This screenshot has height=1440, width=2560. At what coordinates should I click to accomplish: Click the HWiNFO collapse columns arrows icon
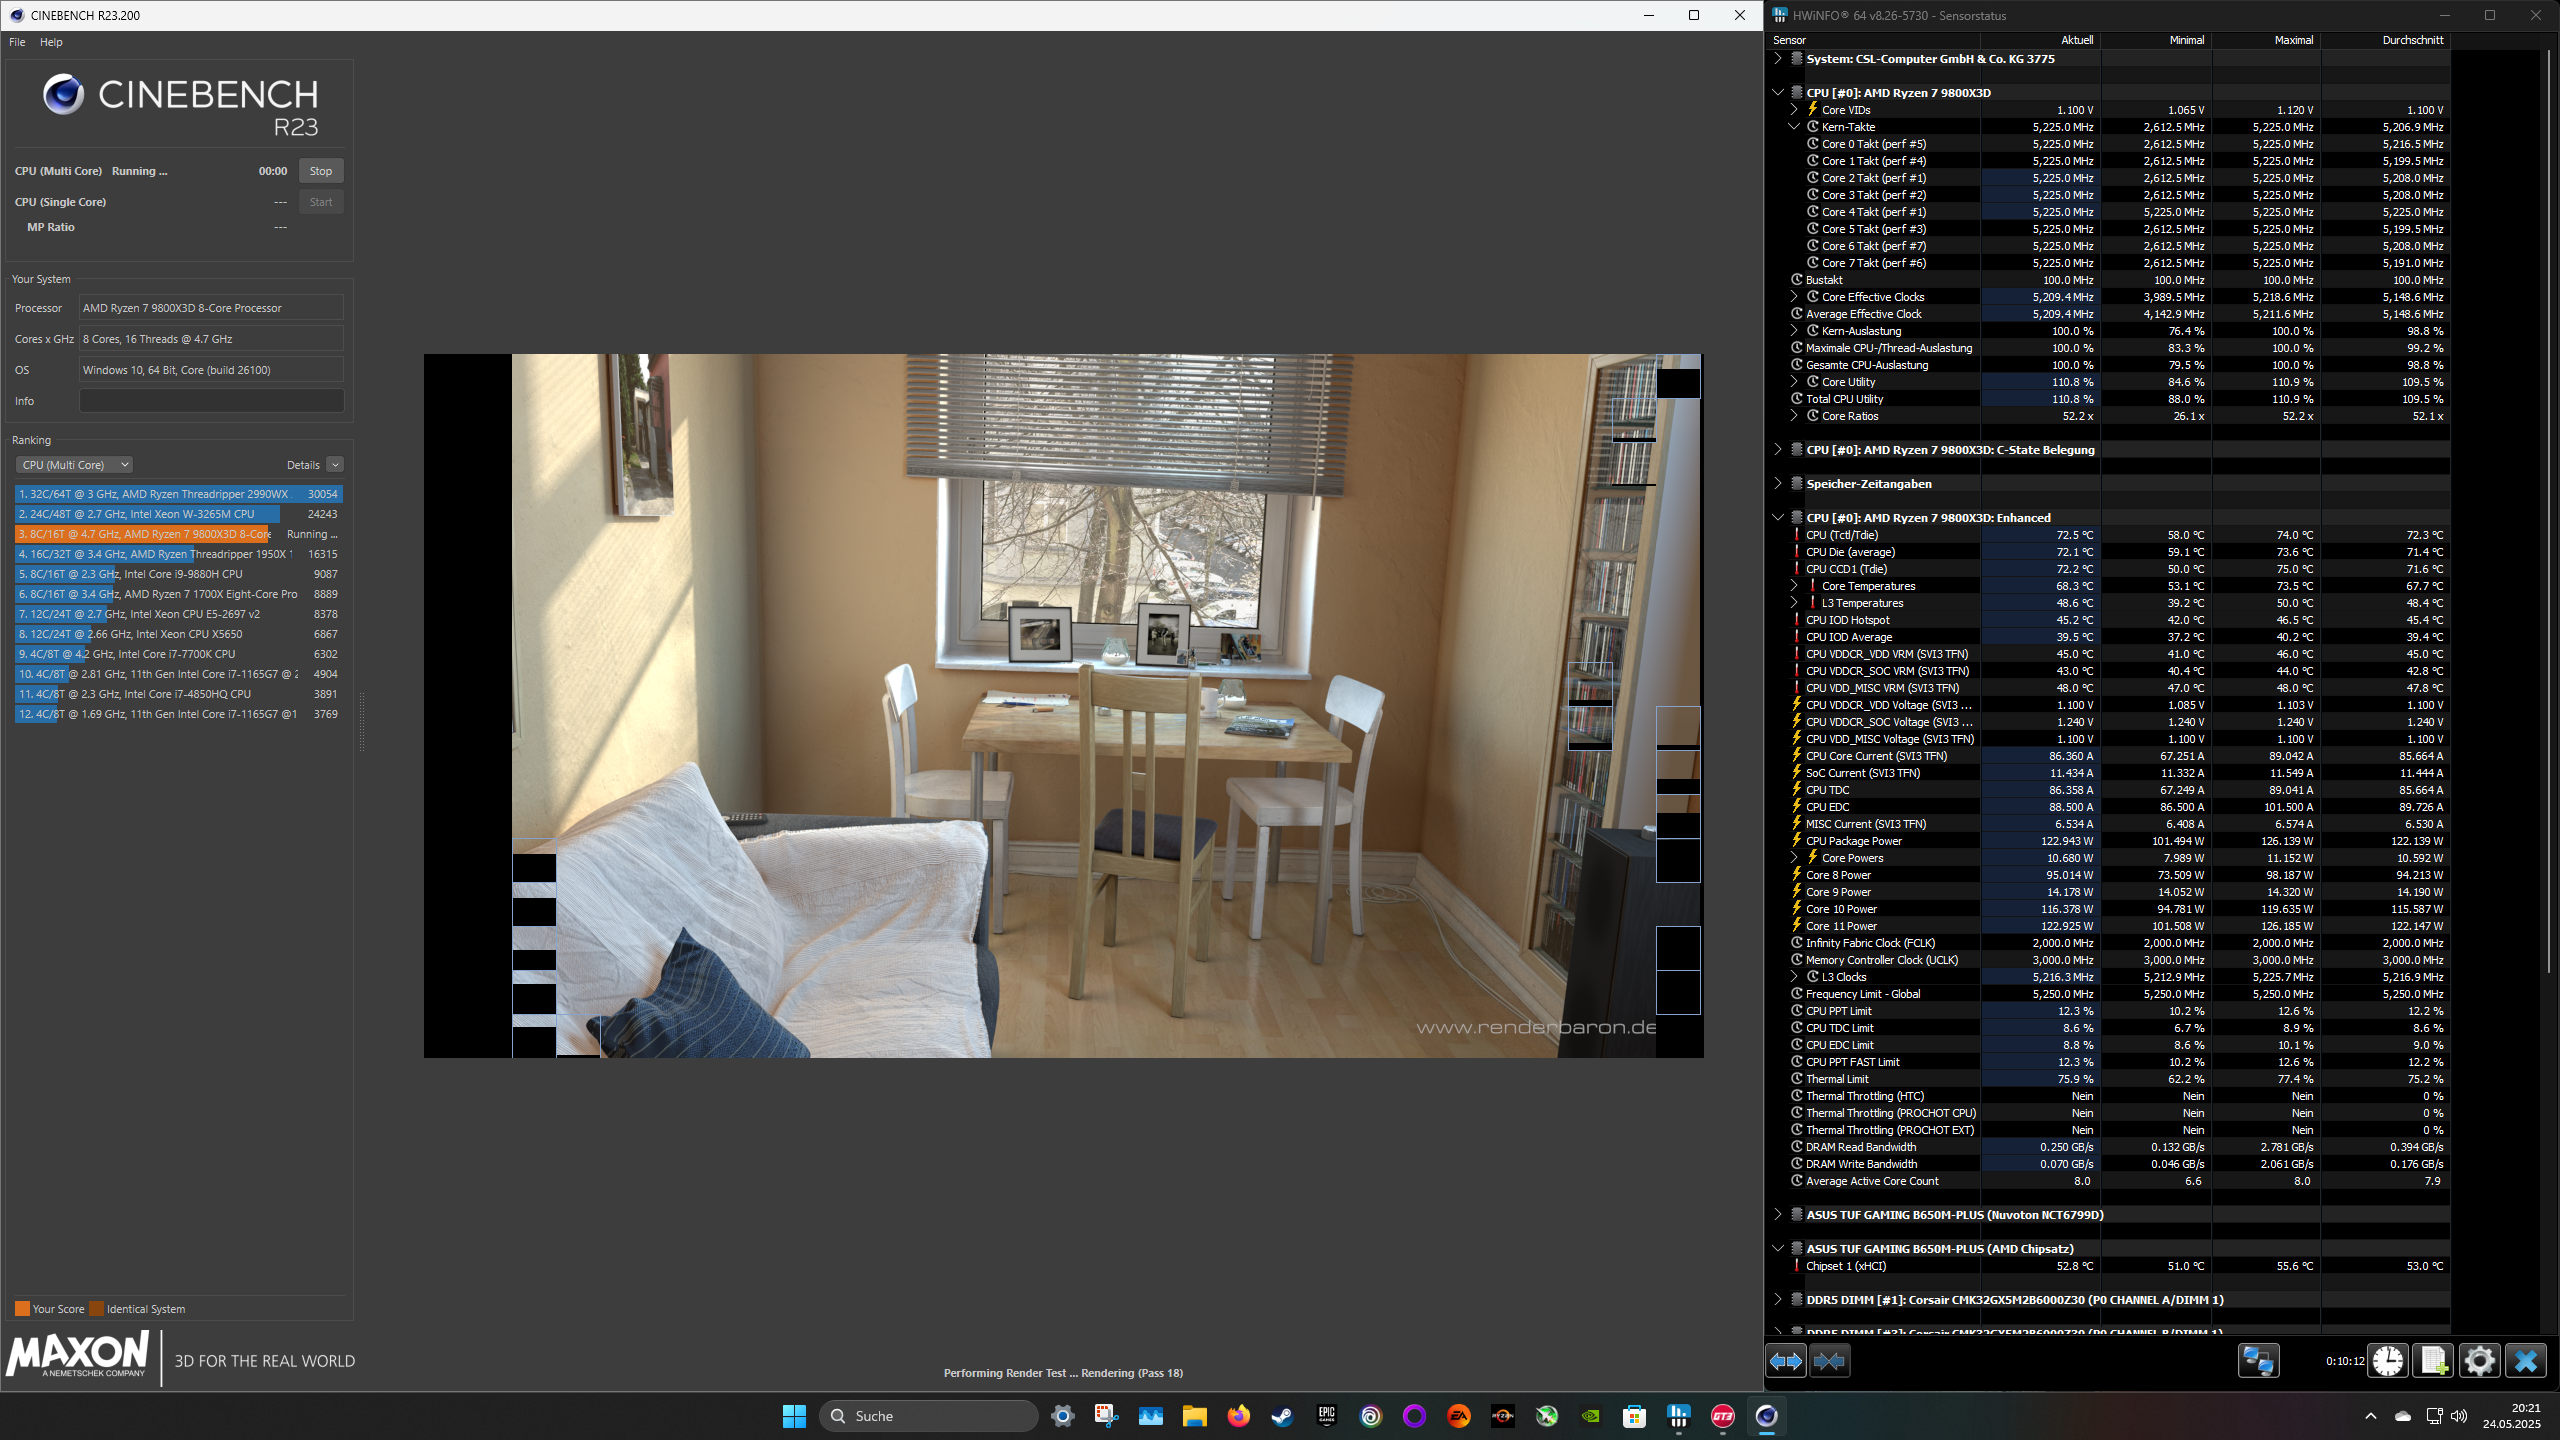click(1829, 1361)
